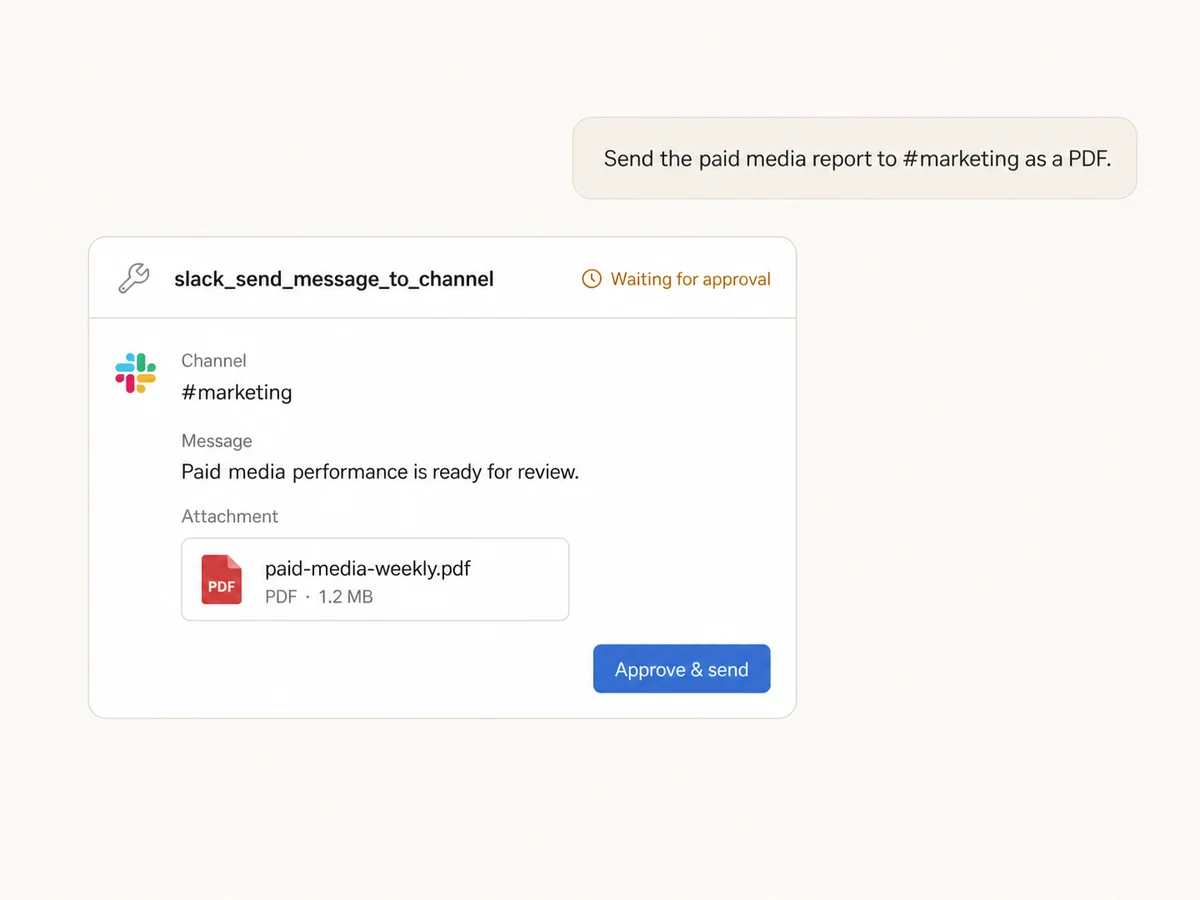
Task: Click the Slack logo icon
Action: (x=136, y=373)
